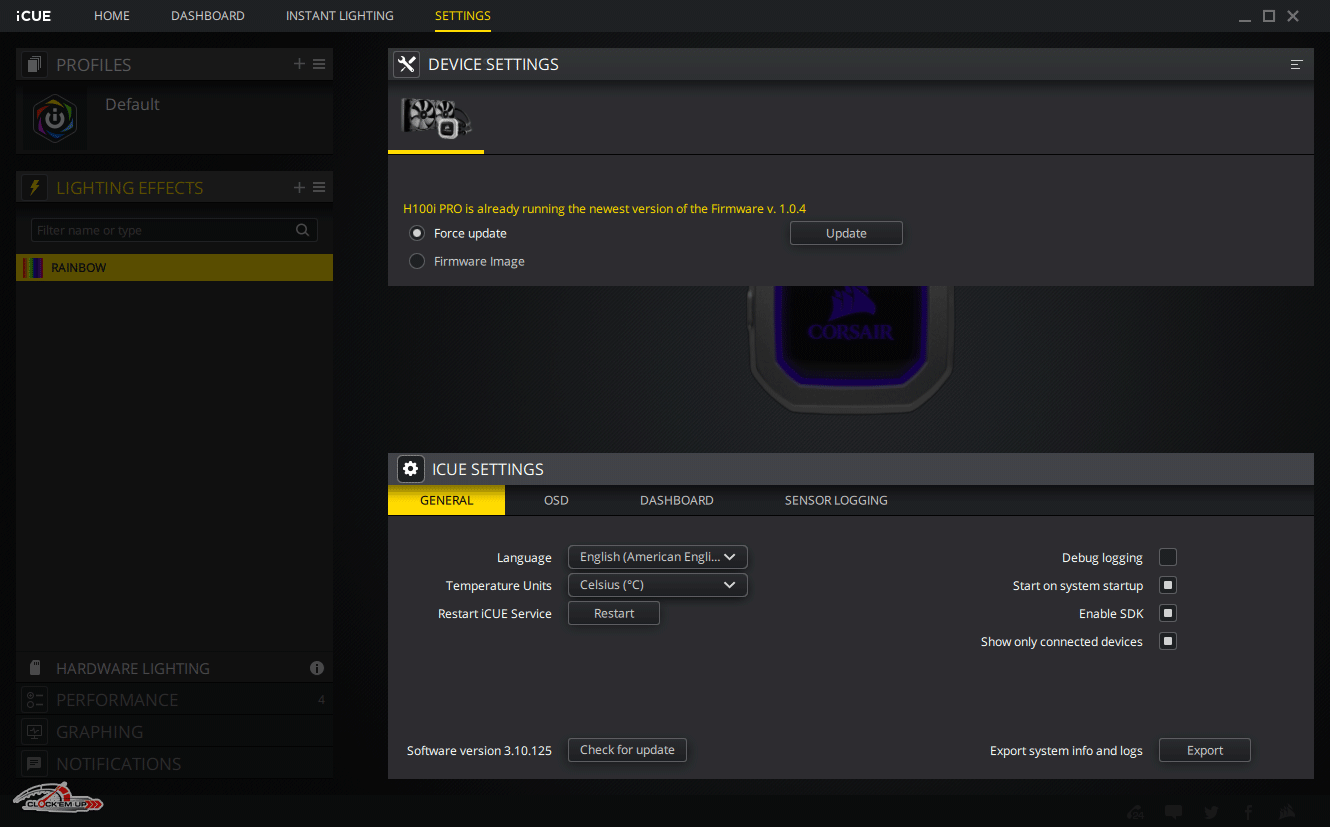Switch to the OSD tab
The image size is (1330, 827).
(556, 500)
